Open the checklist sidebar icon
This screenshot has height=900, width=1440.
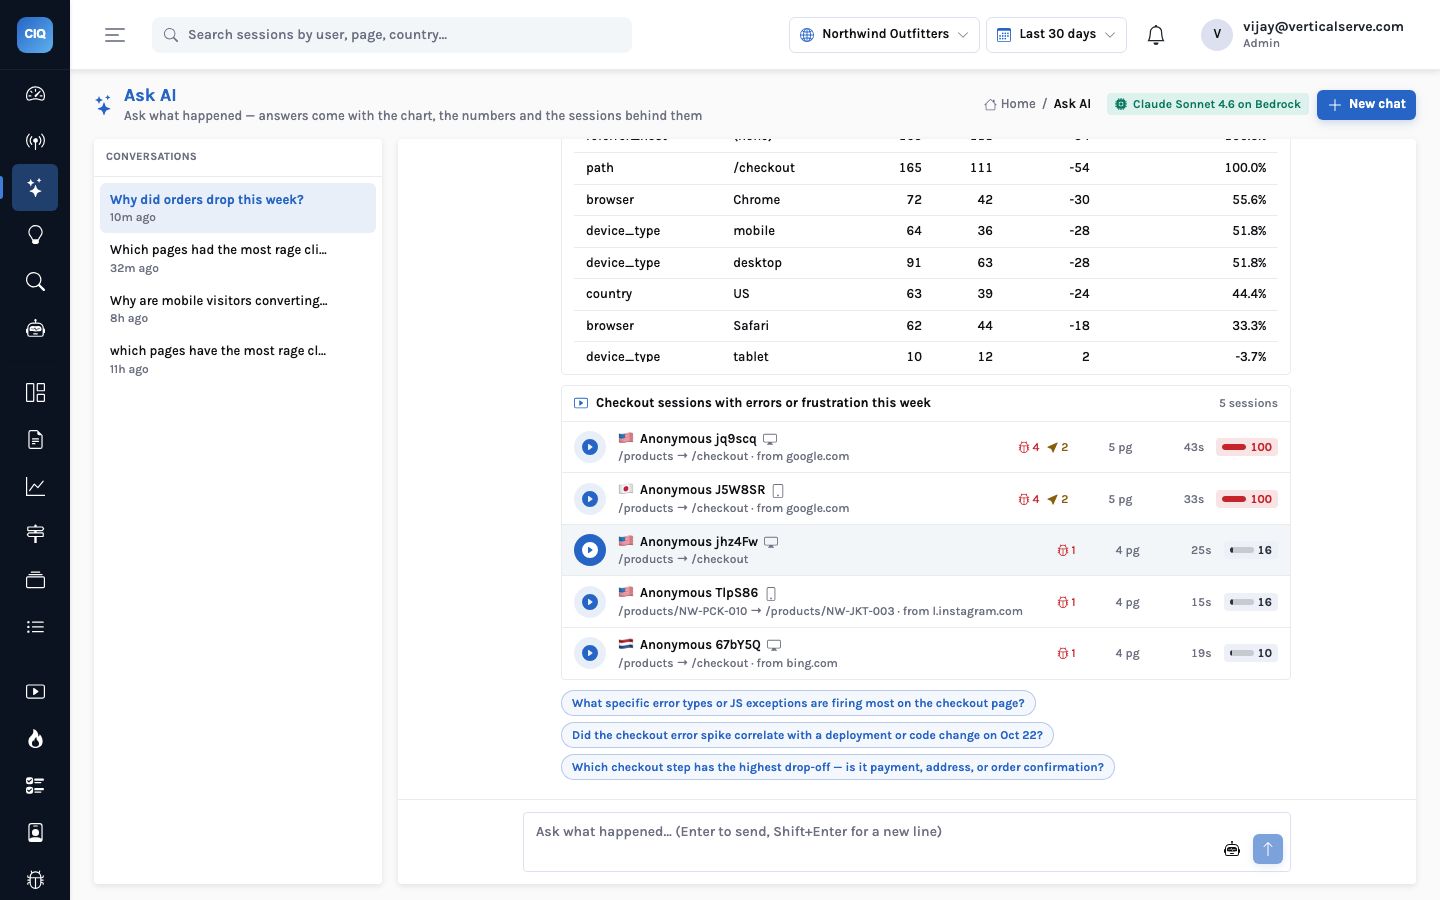[x=35, y=785]
